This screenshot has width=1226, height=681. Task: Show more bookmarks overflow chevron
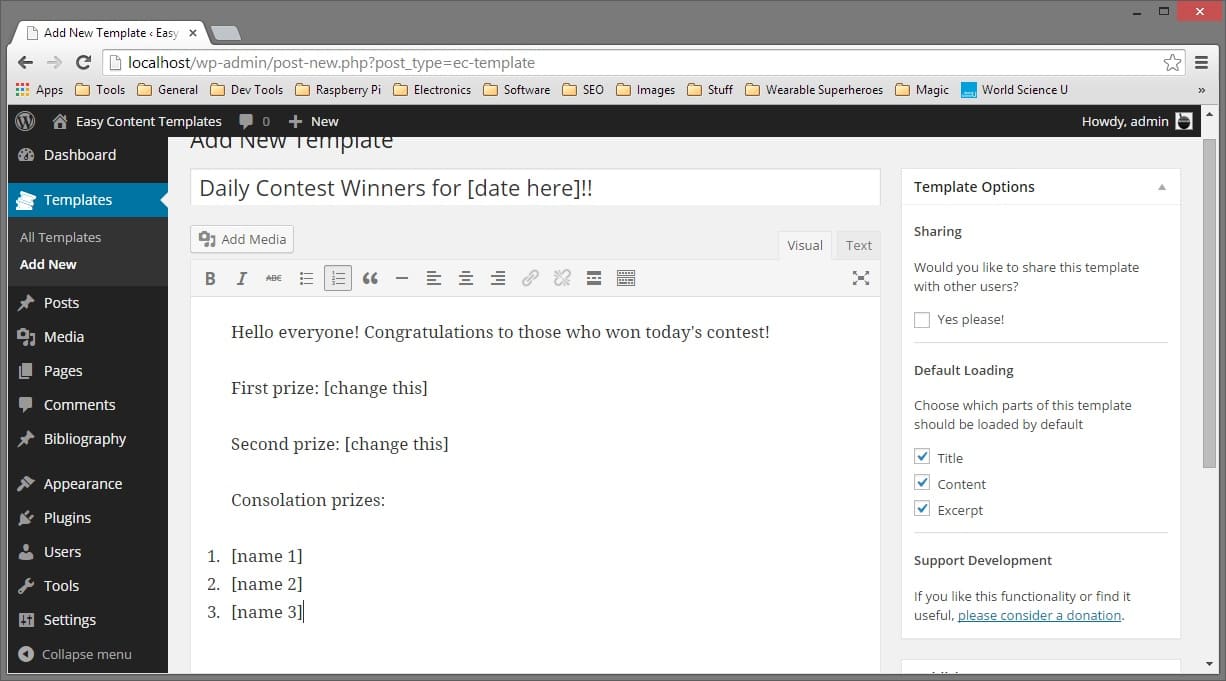[1201, 90]
